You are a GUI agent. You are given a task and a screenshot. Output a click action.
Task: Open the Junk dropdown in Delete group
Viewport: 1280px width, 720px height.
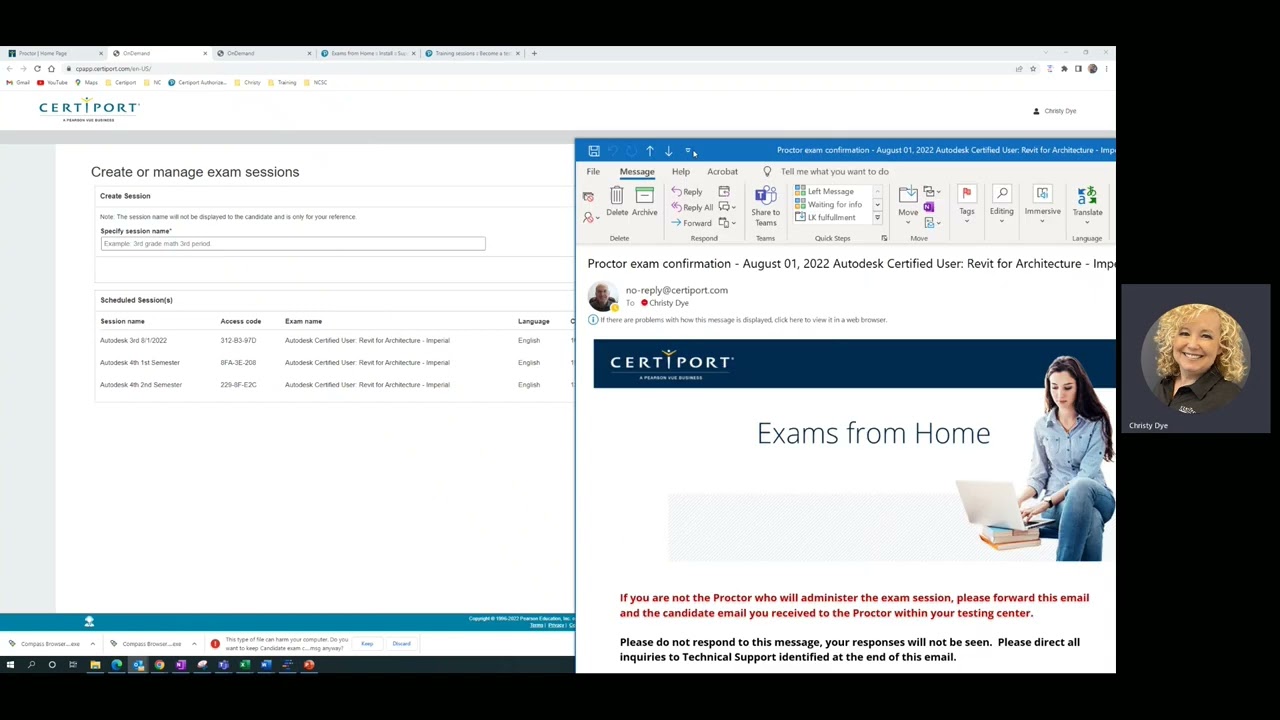[x=591, y=217]
